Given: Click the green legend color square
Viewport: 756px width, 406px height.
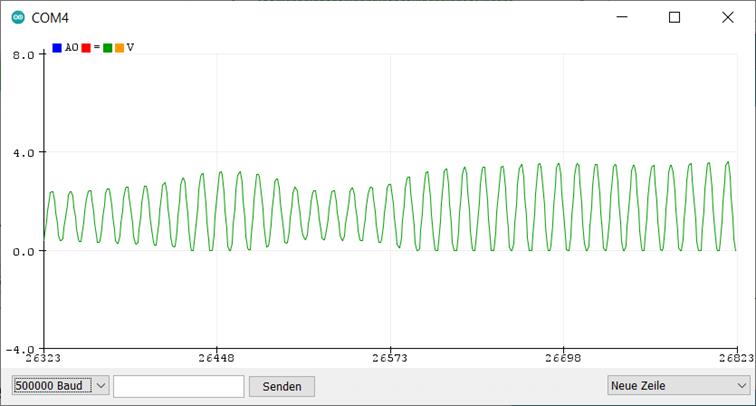Looking at the screenshot, I should 107,48.
